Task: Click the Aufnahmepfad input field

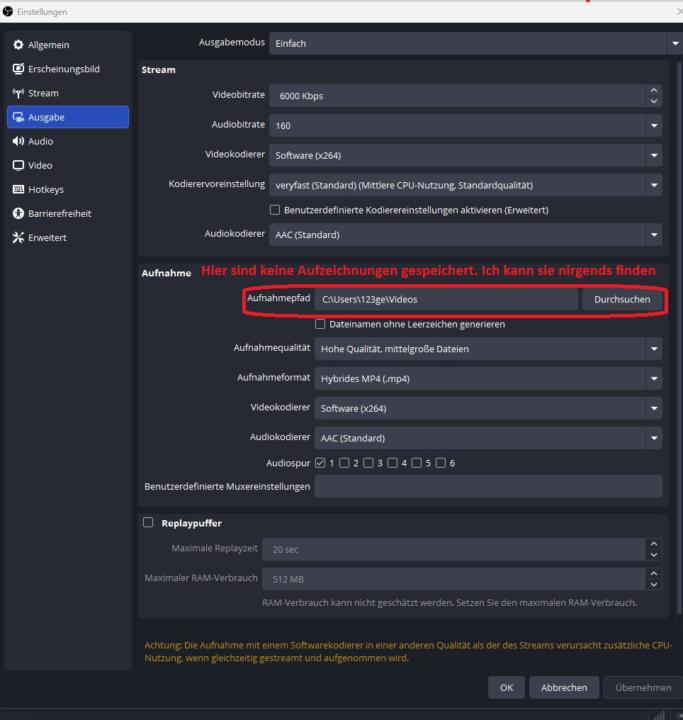Action: pyautogui.click(x=446, y=299)
